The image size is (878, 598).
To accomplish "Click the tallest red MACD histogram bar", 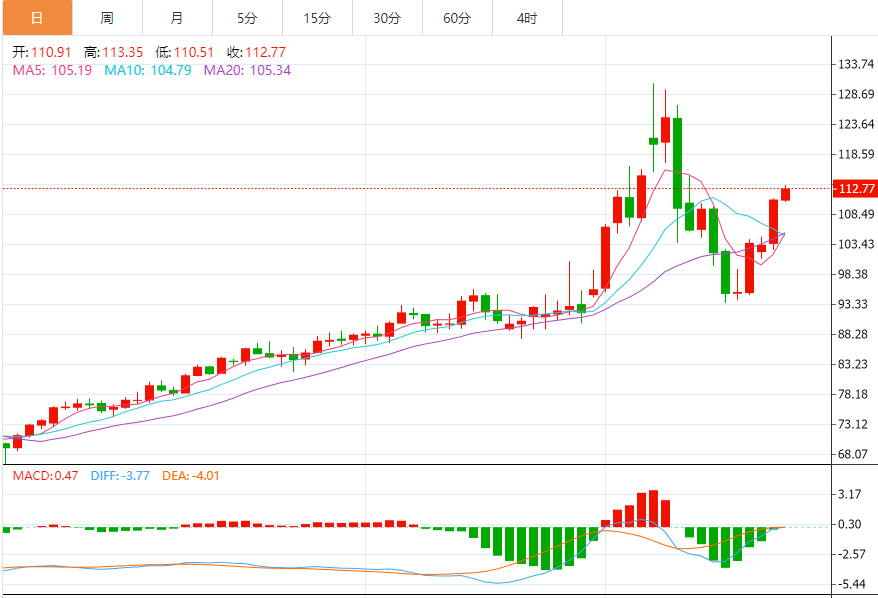I will tap(653, 508).
